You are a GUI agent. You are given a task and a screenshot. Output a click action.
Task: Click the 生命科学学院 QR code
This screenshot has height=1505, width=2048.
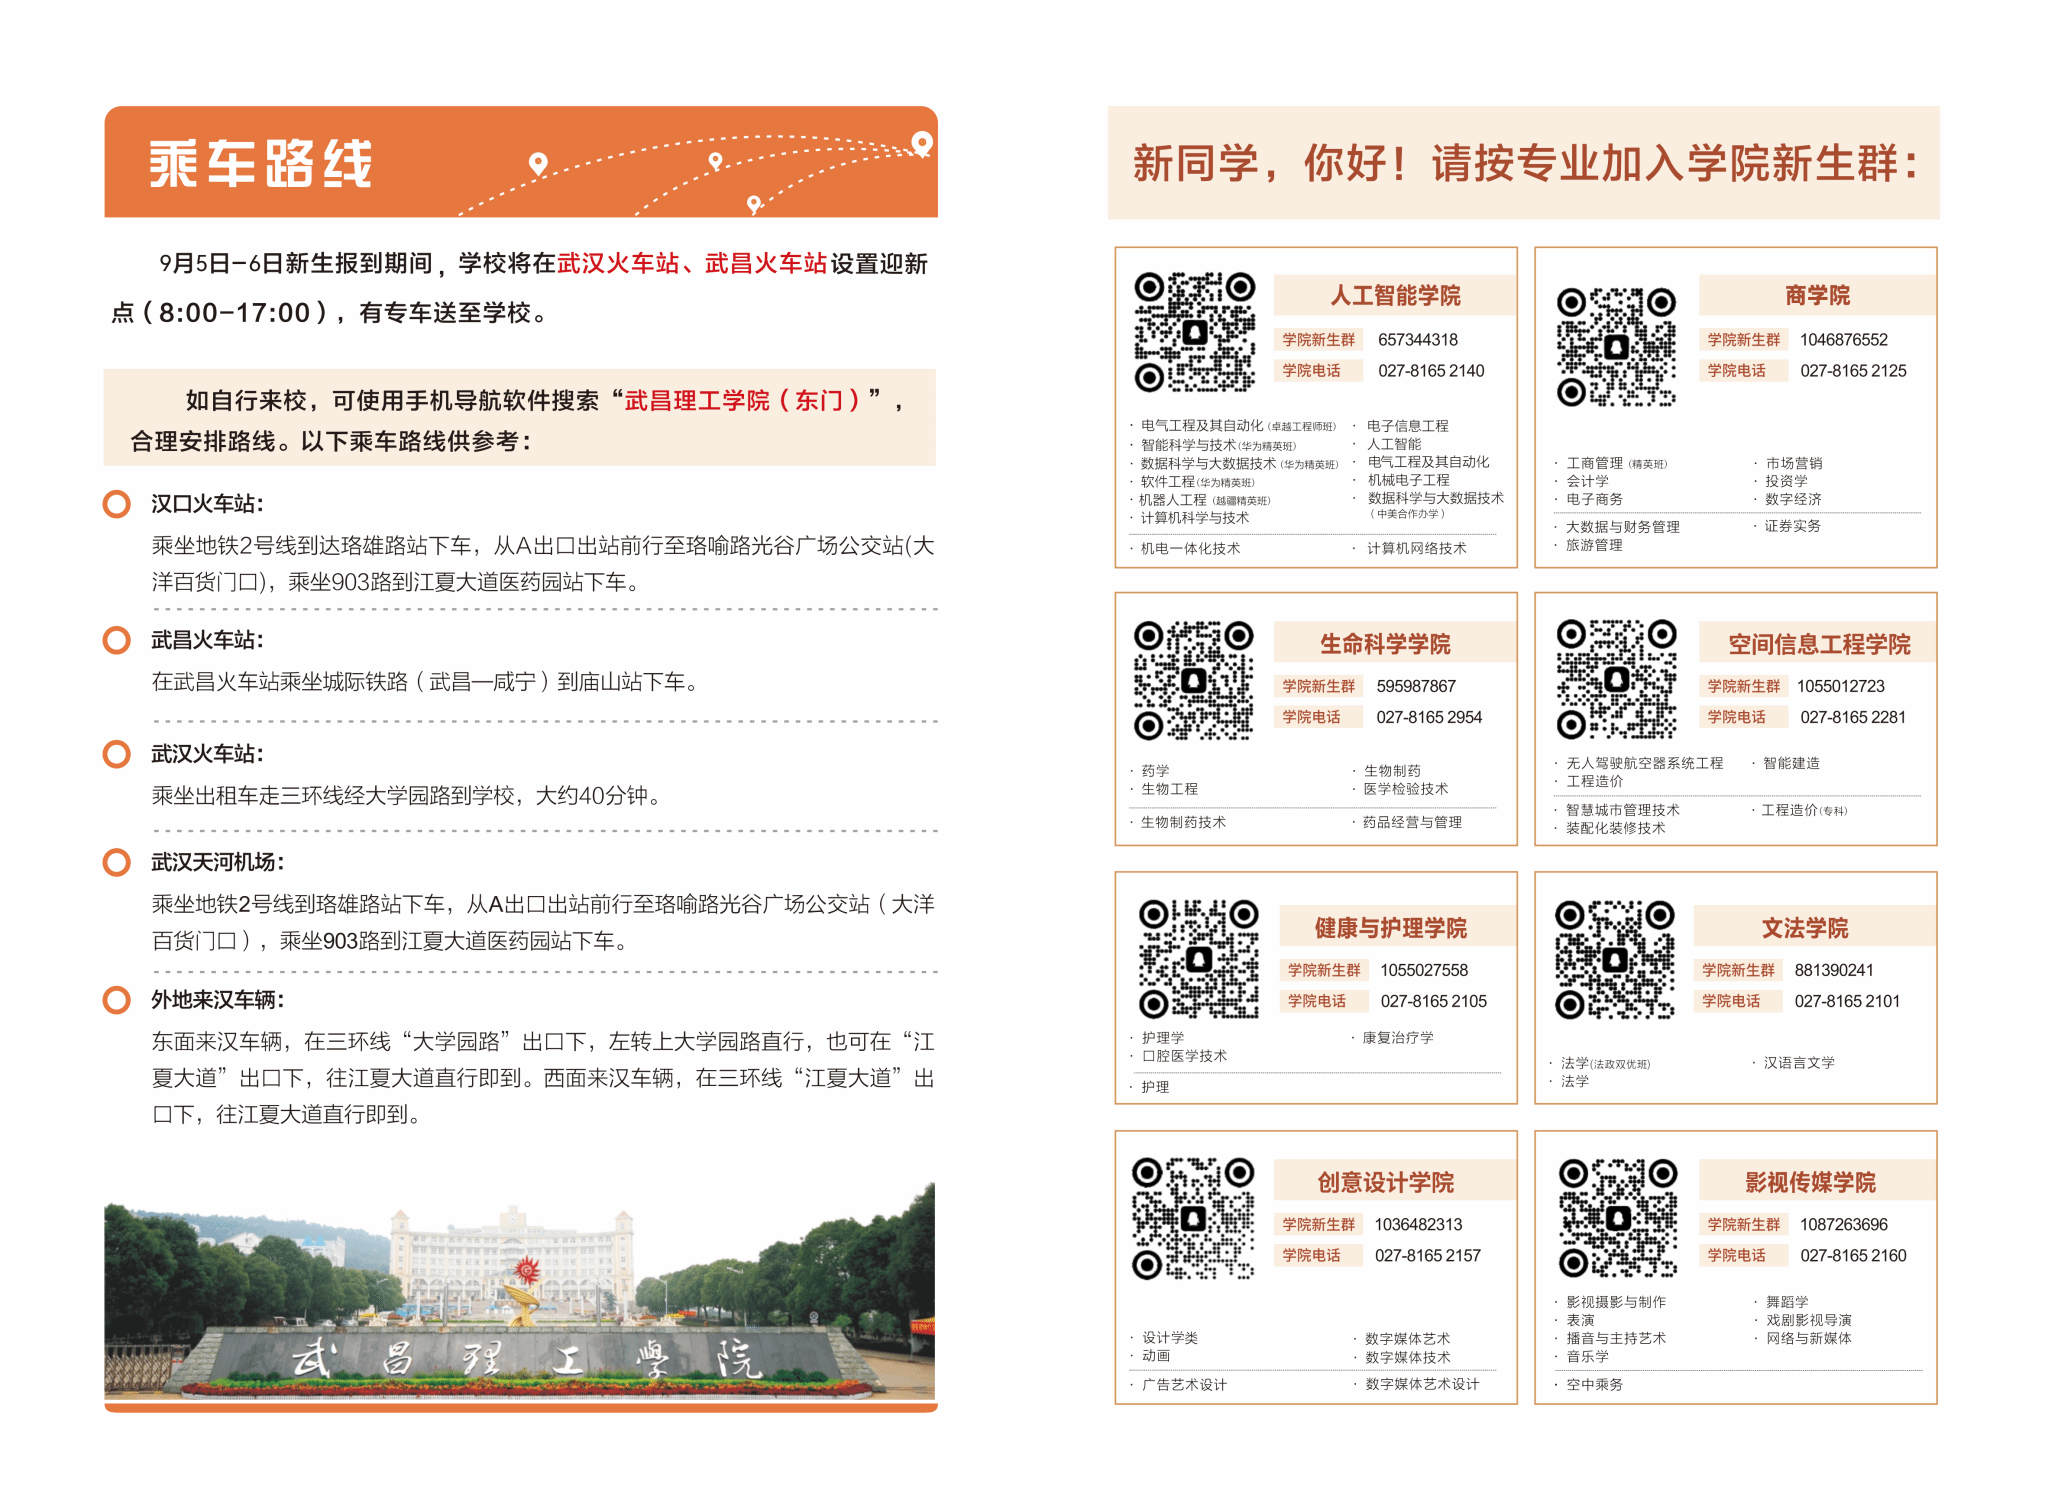tap(1193, 680)
